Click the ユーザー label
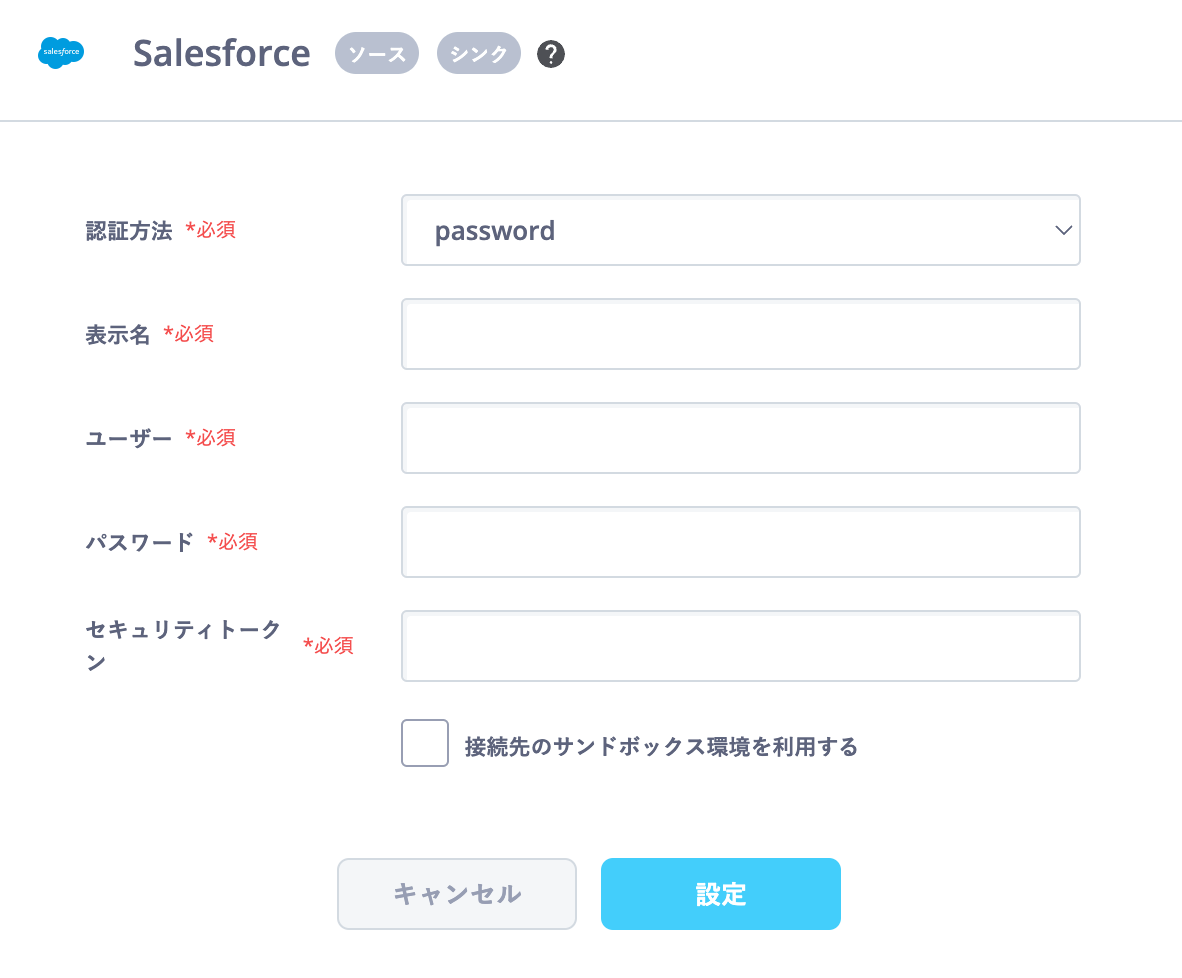The width and height of the screenshot is (1182, 978). click(x=129, y=438)
